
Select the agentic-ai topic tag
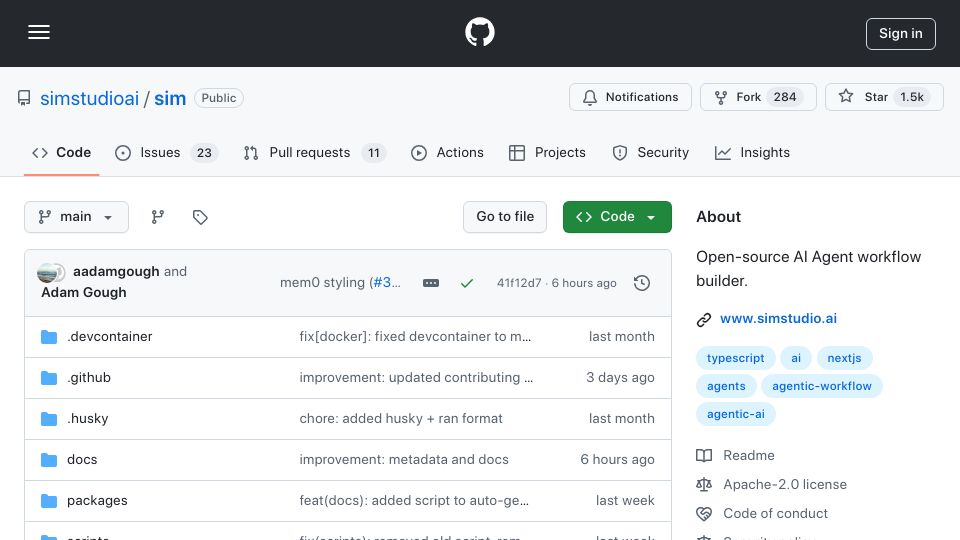point(736,414)
